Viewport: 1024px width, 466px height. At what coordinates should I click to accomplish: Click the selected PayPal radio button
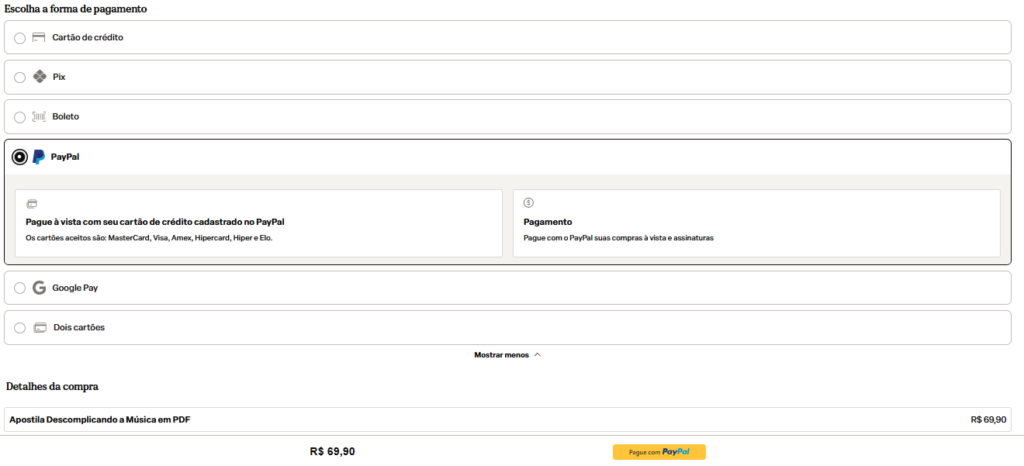[20, 157]
